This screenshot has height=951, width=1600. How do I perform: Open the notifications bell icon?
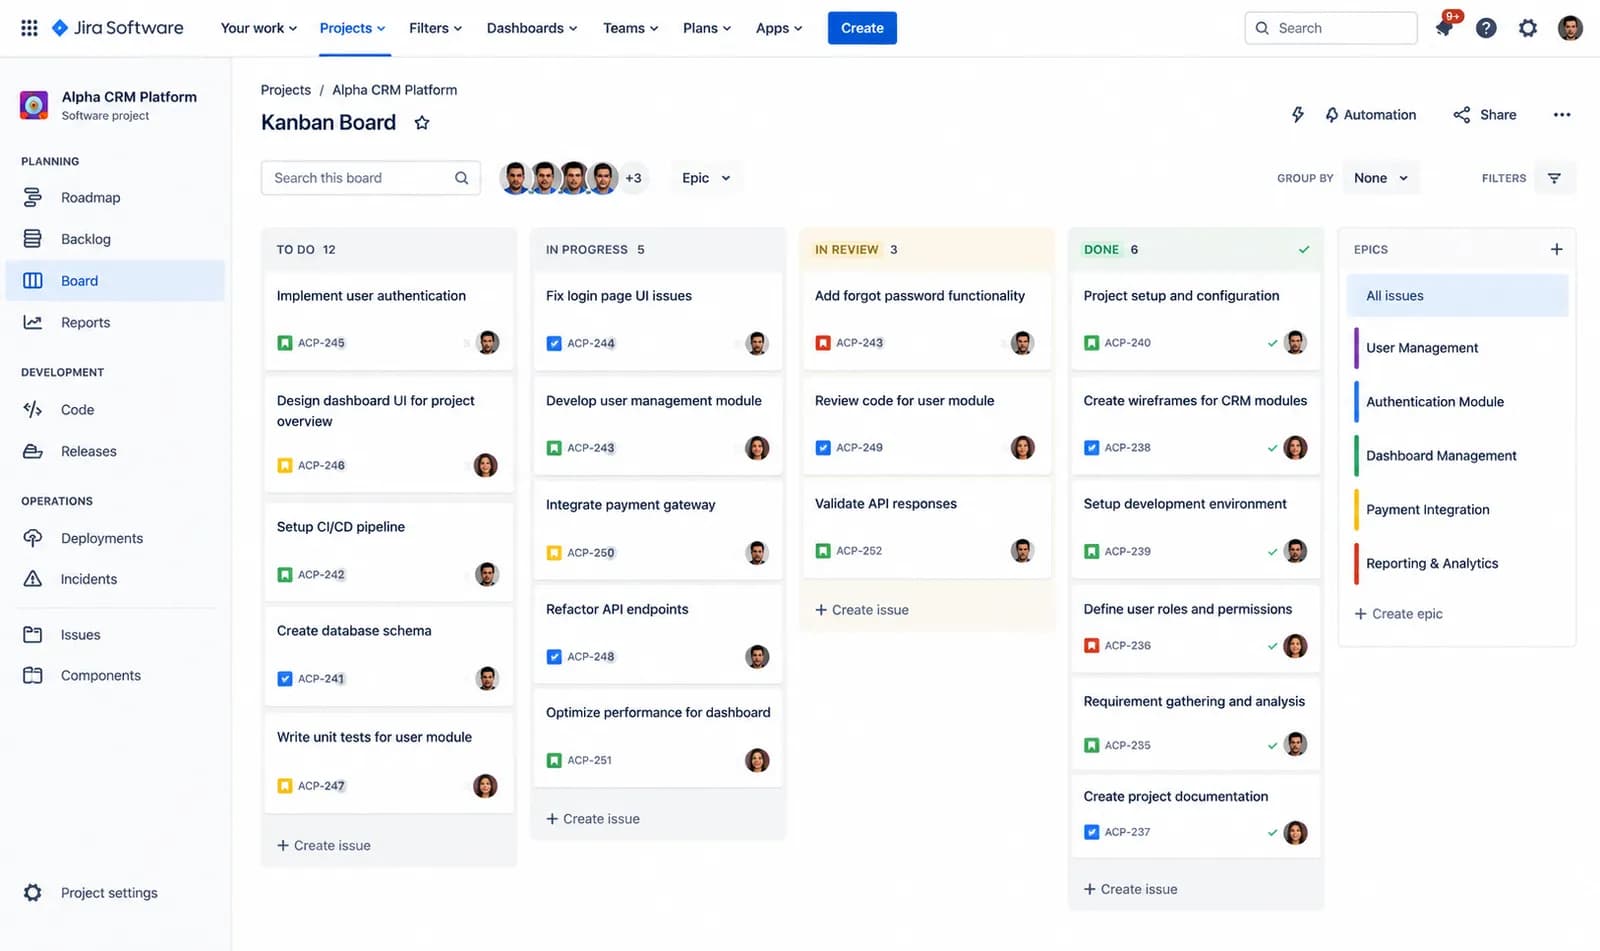(1444, 28)
